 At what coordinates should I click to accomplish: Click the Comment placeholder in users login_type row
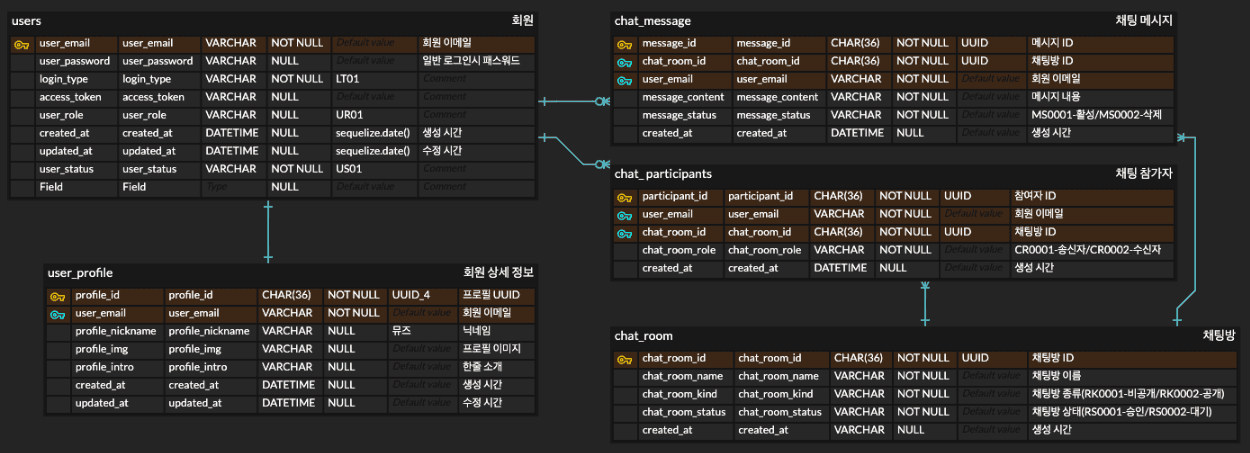(x=445, y=79)
